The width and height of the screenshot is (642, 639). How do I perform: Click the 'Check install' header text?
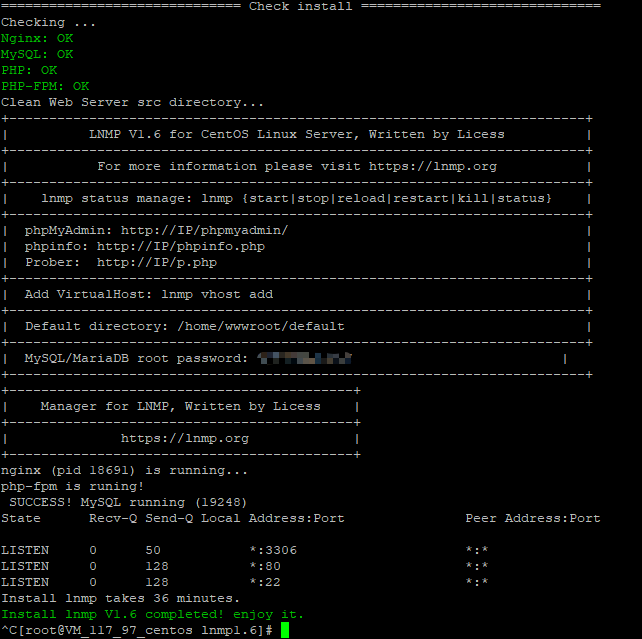(301, 7)
